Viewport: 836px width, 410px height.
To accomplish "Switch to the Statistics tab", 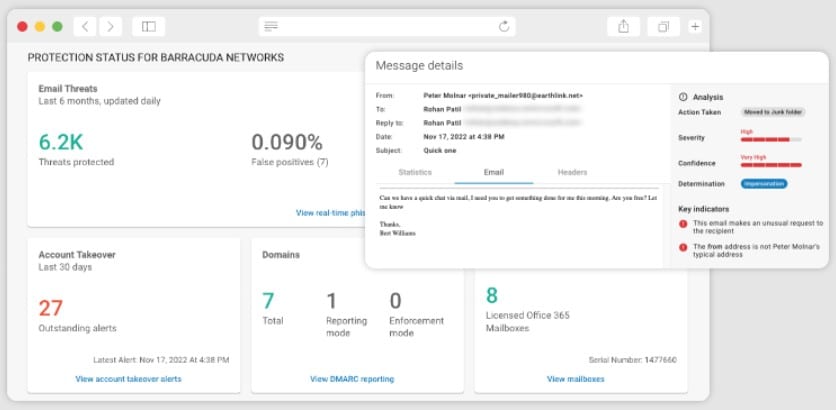I will pyautogui.click(x=415, y=172).
